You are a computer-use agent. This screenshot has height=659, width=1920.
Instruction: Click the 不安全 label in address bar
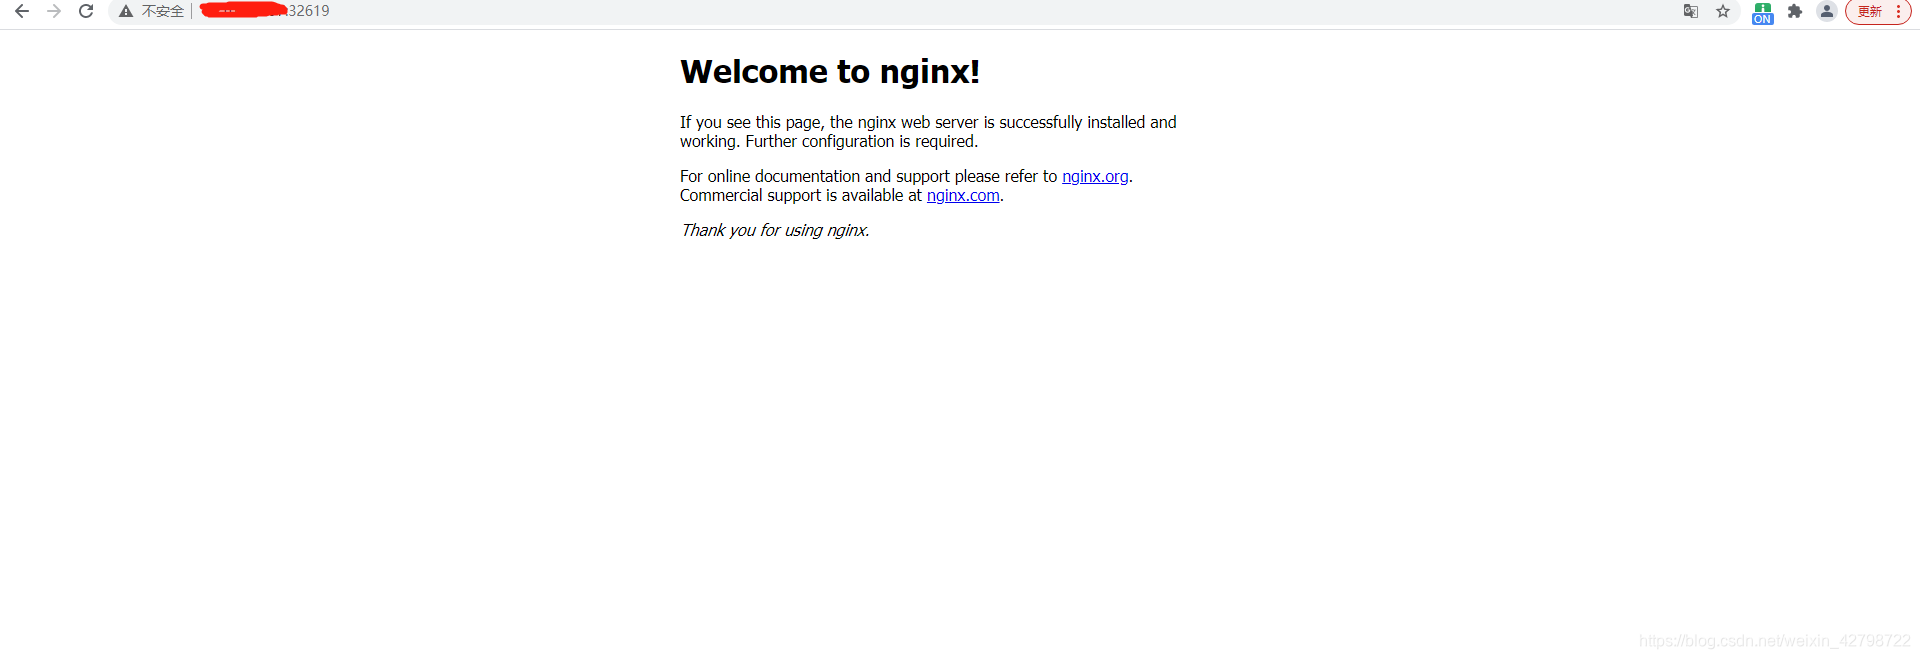163,11
